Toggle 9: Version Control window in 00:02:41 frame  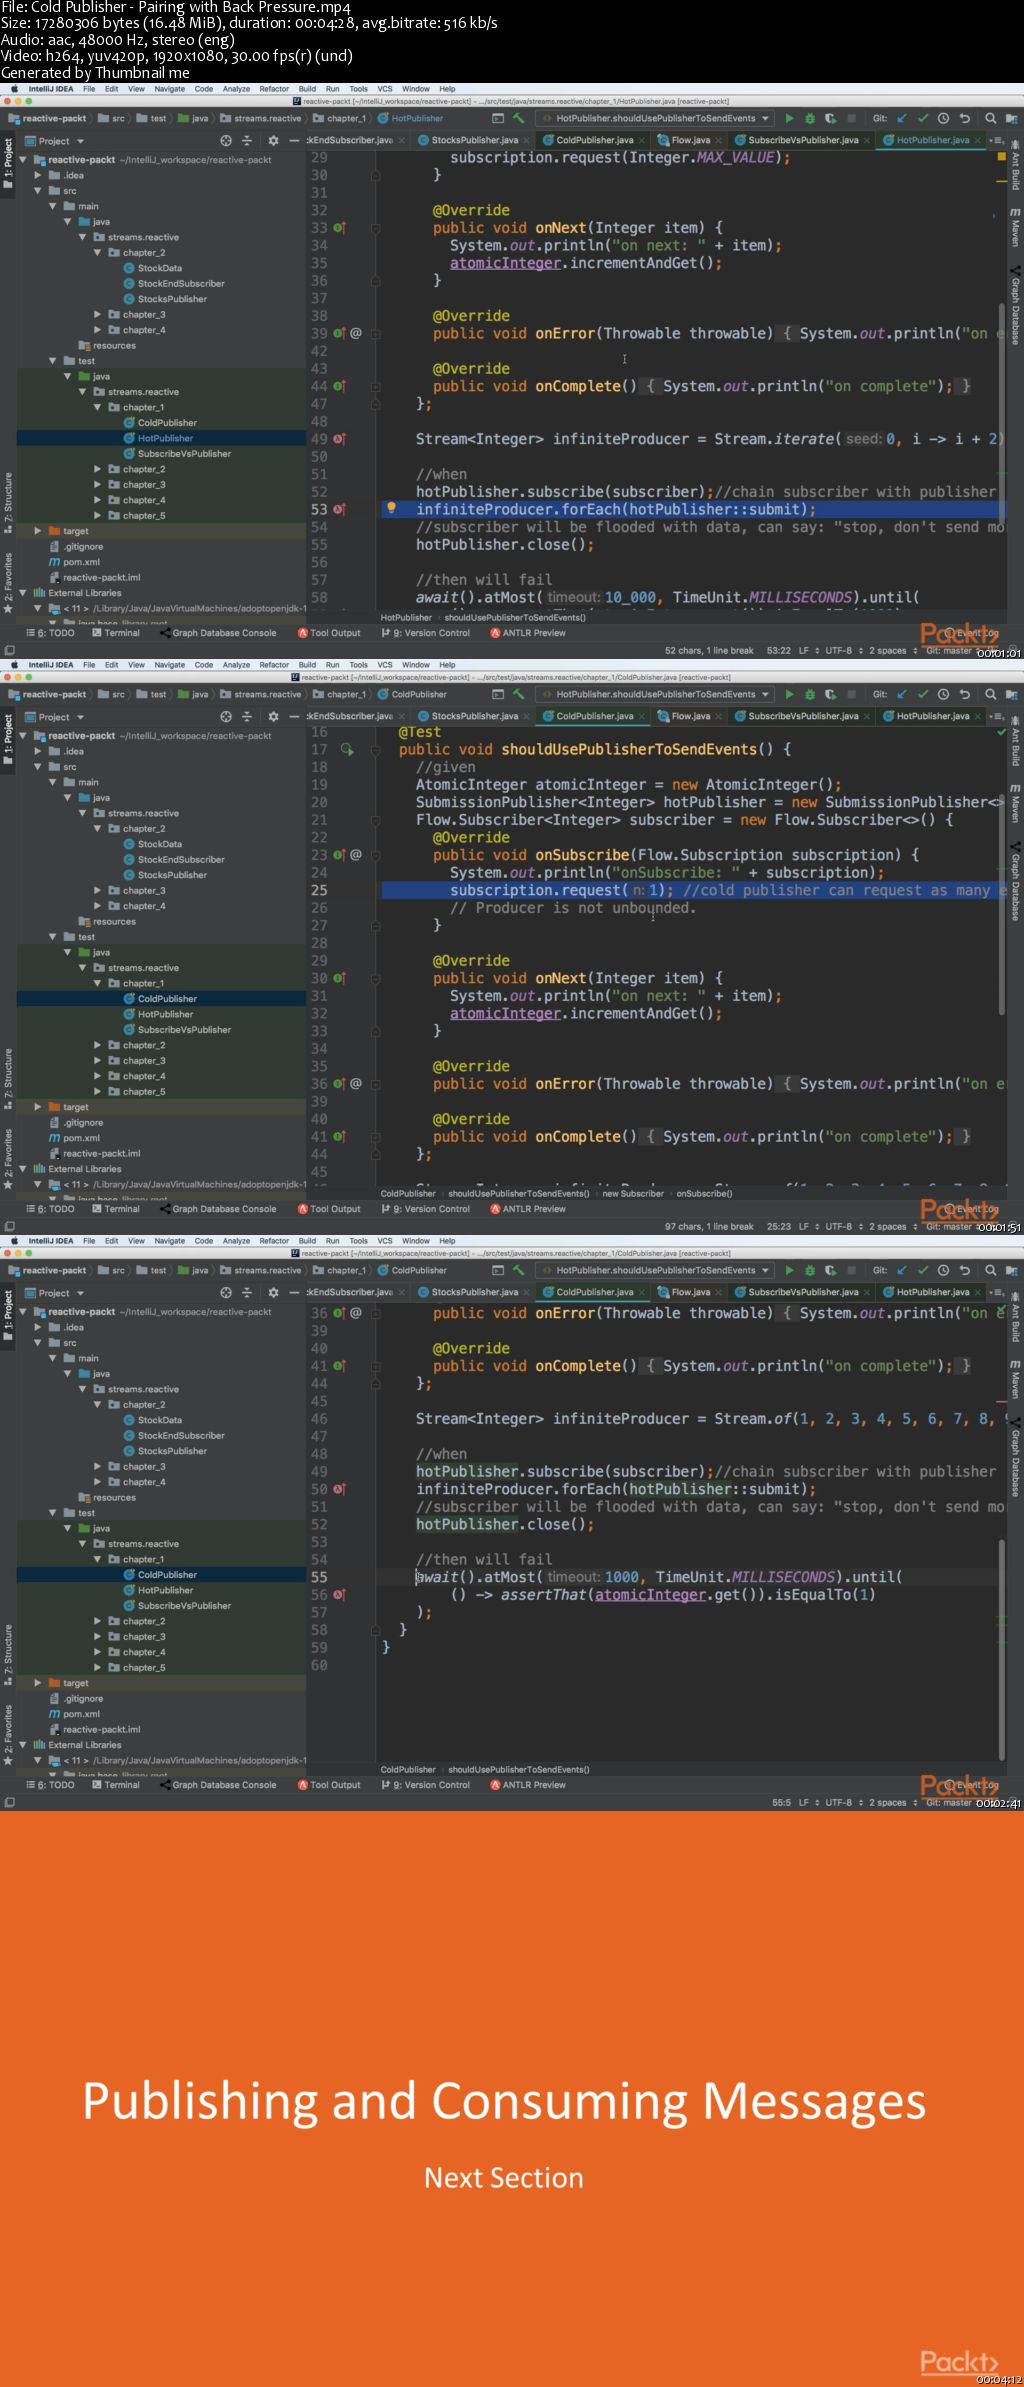pyautogui.click(x=425, y=1785)
